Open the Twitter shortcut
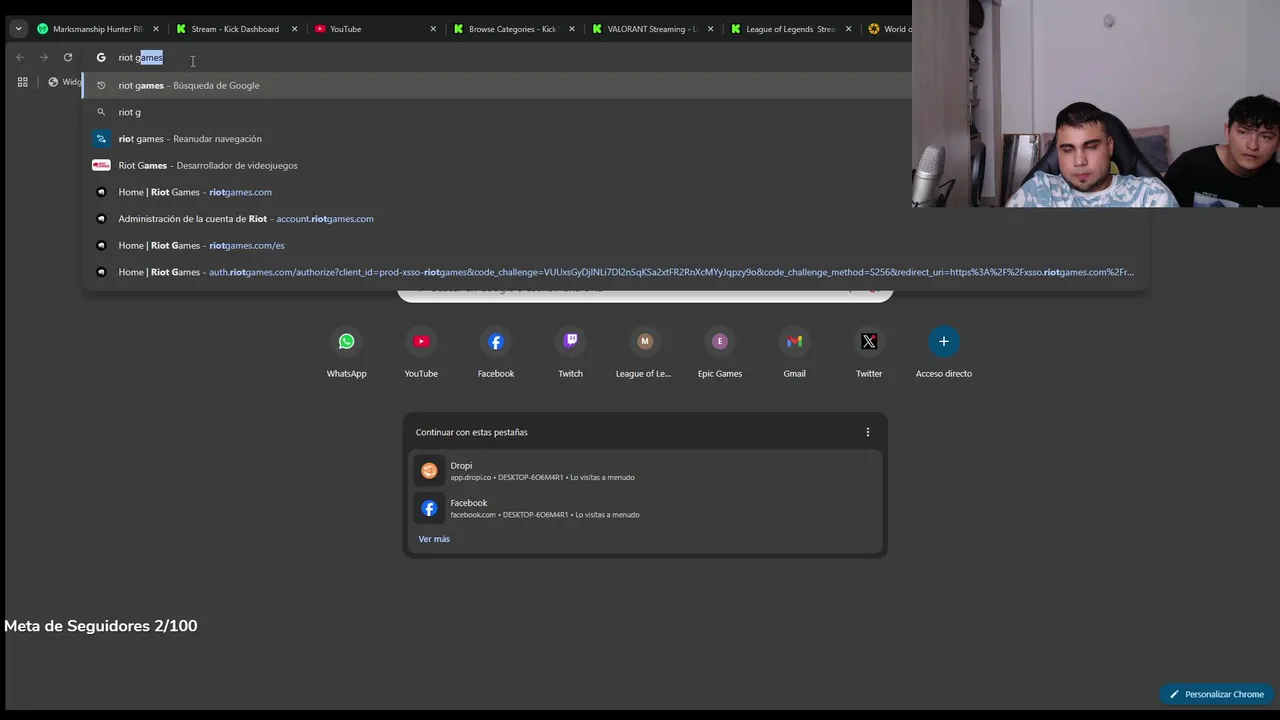 [x=869, y=353]
